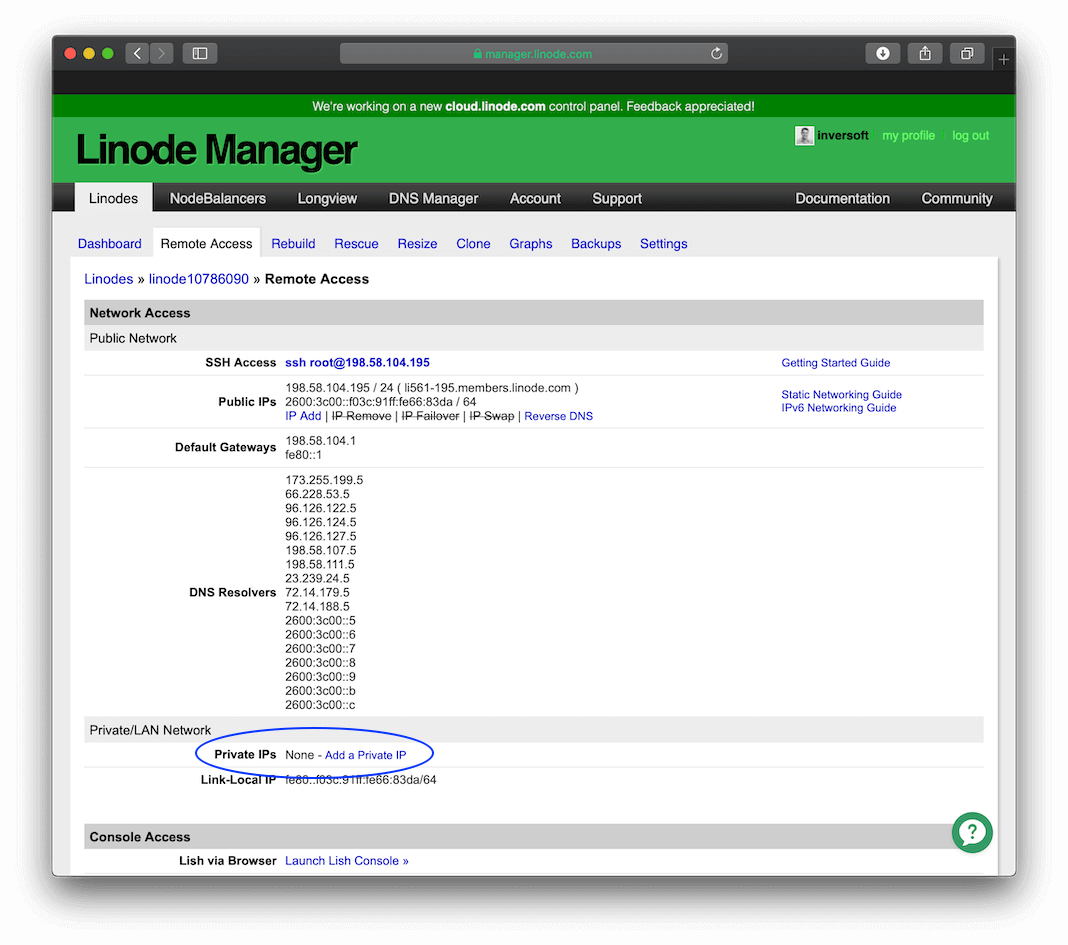1068x945 pixels.
Task: Click DNS resolver 66.228.53.5
Action: point(317,494)
